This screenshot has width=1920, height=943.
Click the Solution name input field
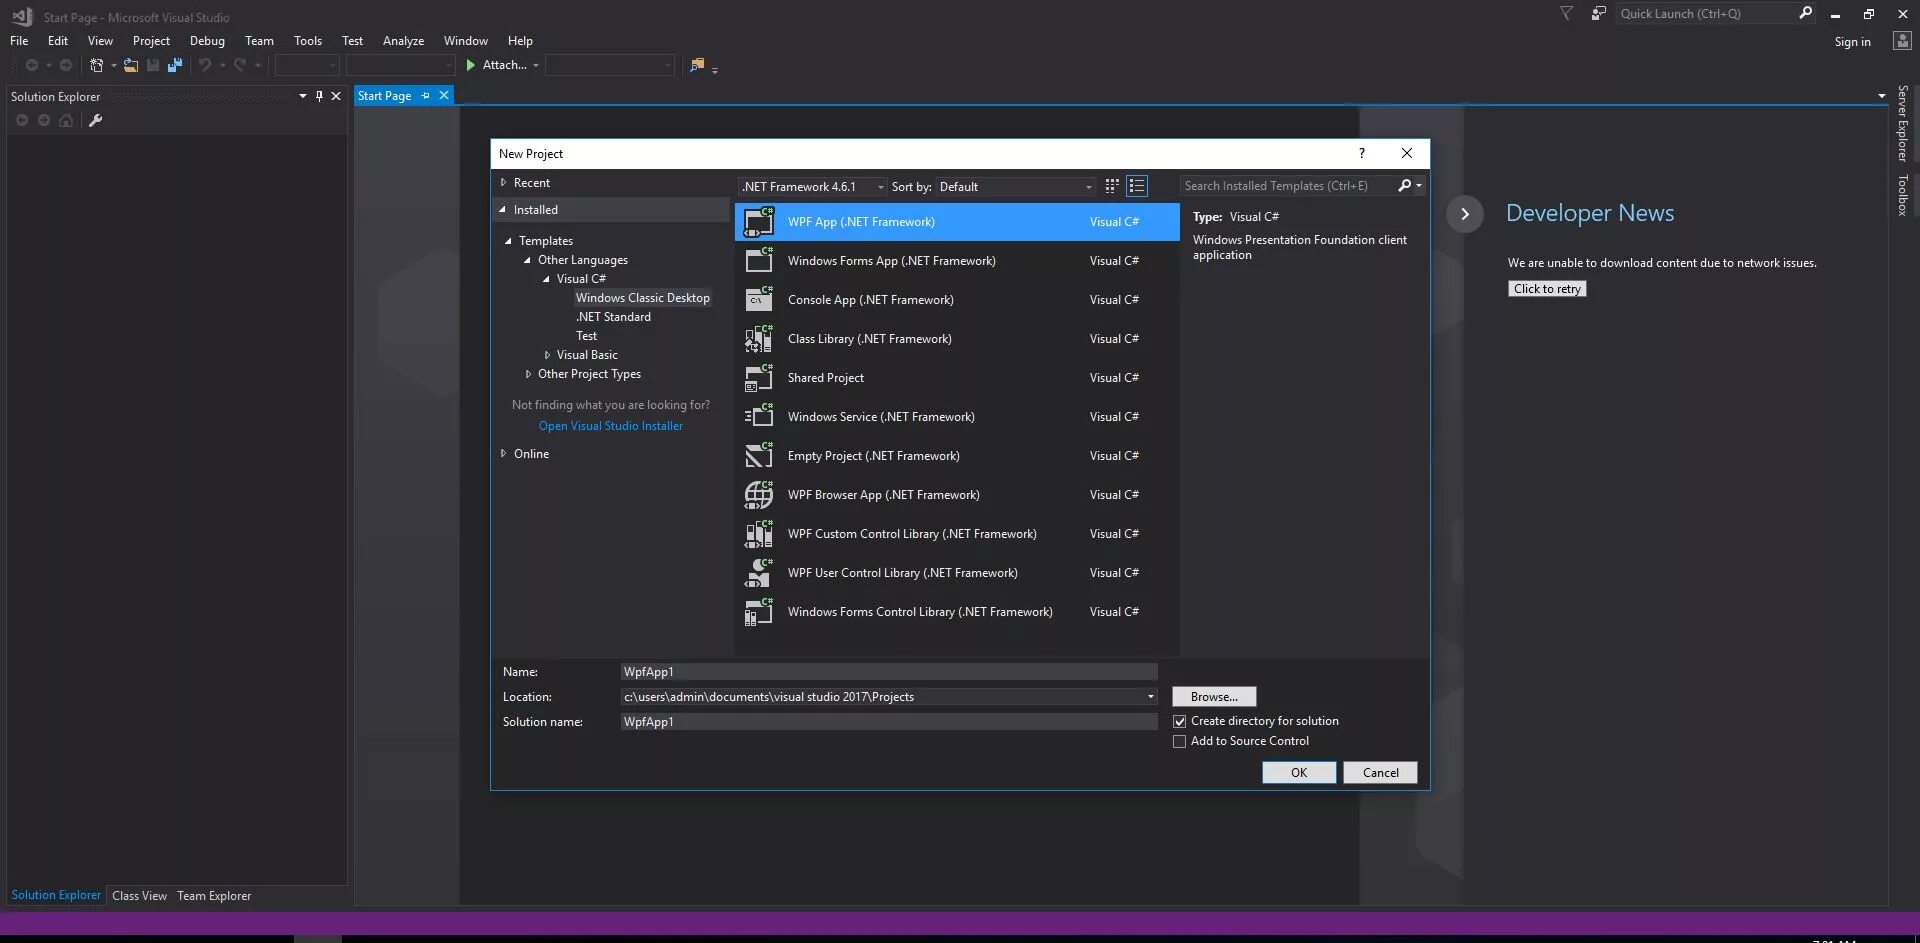coord(889,722)
